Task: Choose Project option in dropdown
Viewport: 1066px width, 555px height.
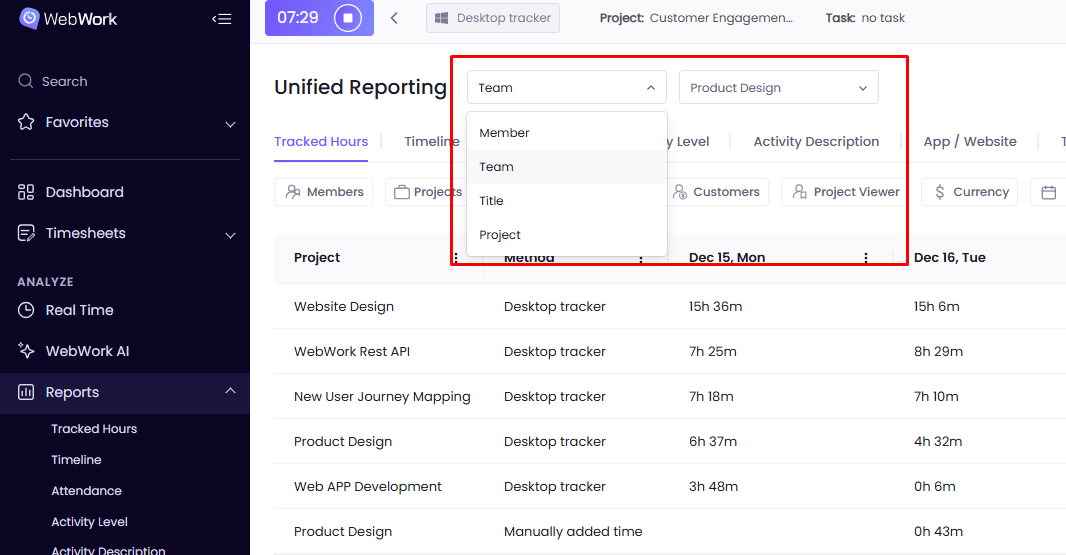Action: 500,235
